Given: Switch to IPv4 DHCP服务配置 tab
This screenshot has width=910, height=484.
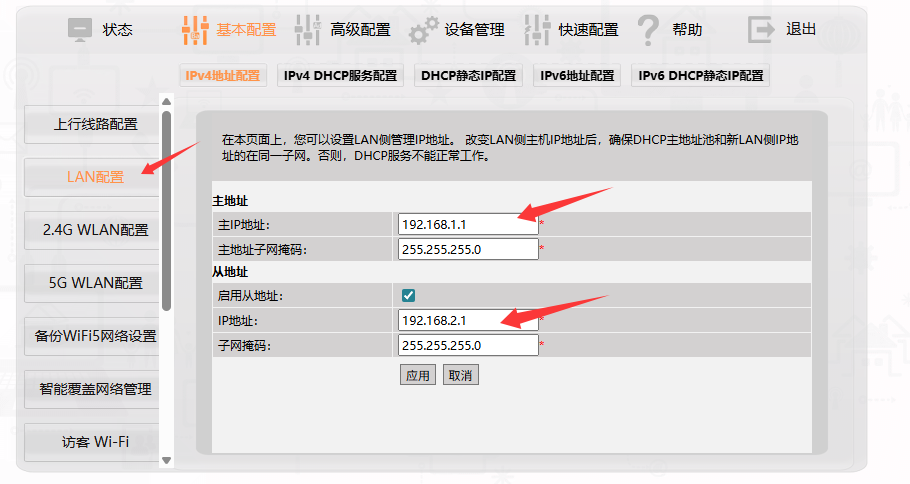Looking at the screenshot, I should (340, 75).
